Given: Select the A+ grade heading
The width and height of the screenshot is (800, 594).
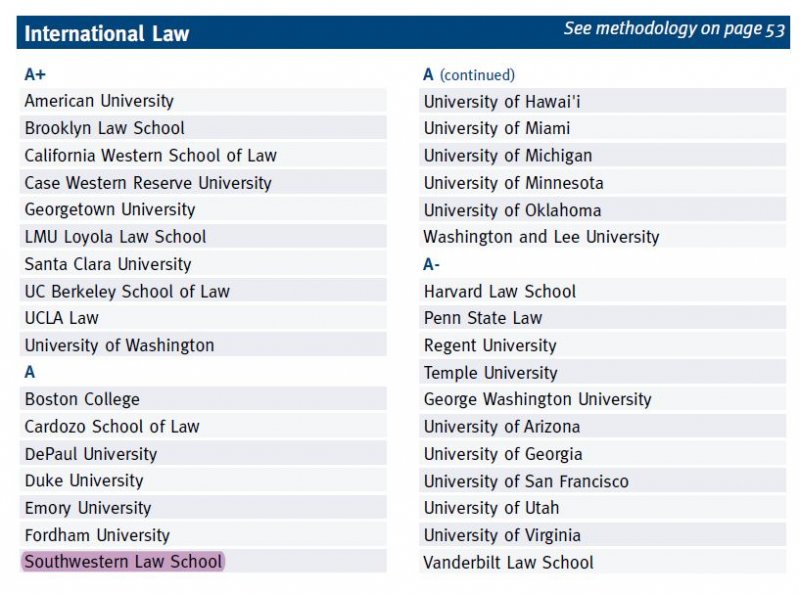Looking at the screenshot, I should click(x=35, y=74).
